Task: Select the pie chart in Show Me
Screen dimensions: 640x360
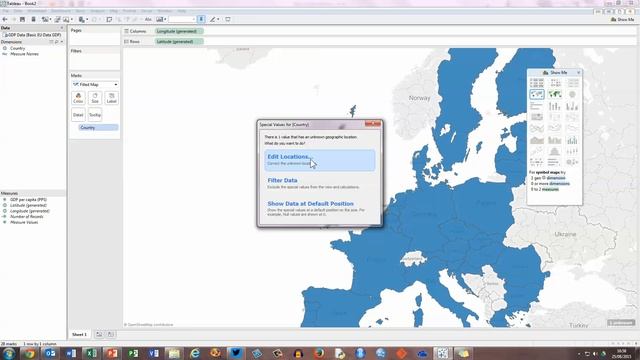Action: pos(572,94)
